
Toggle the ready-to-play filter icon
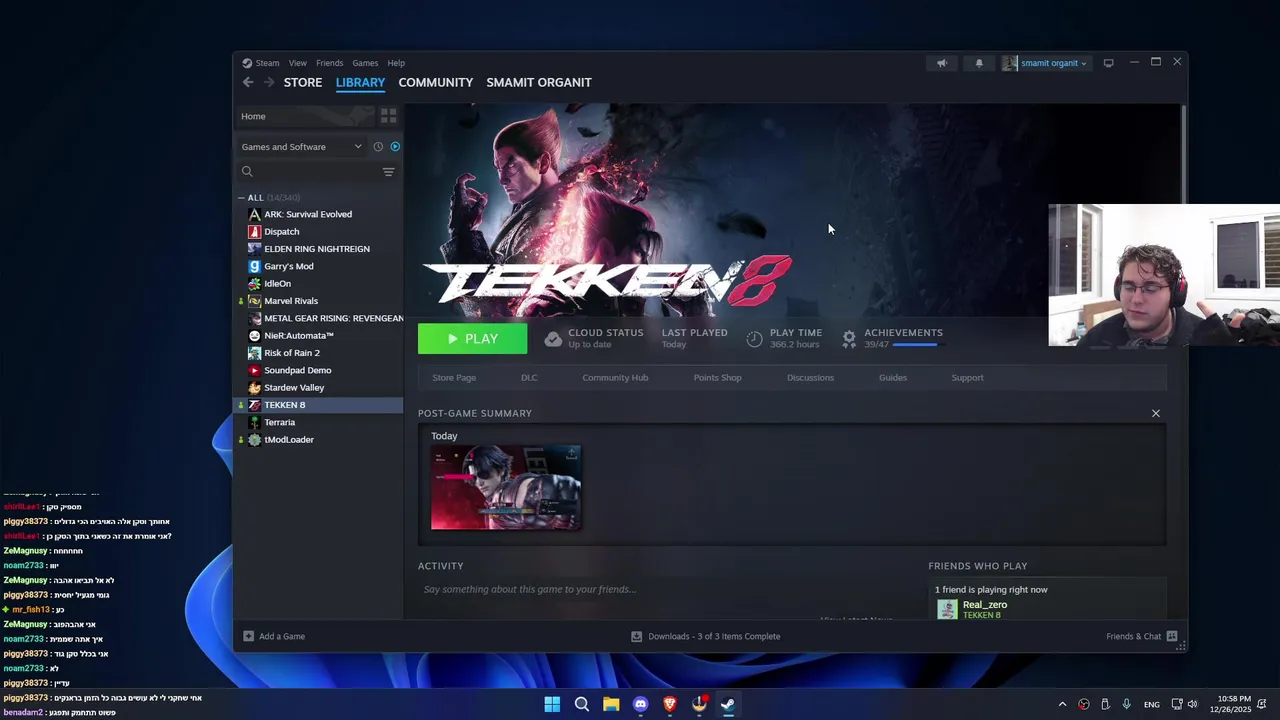(395, 146)
